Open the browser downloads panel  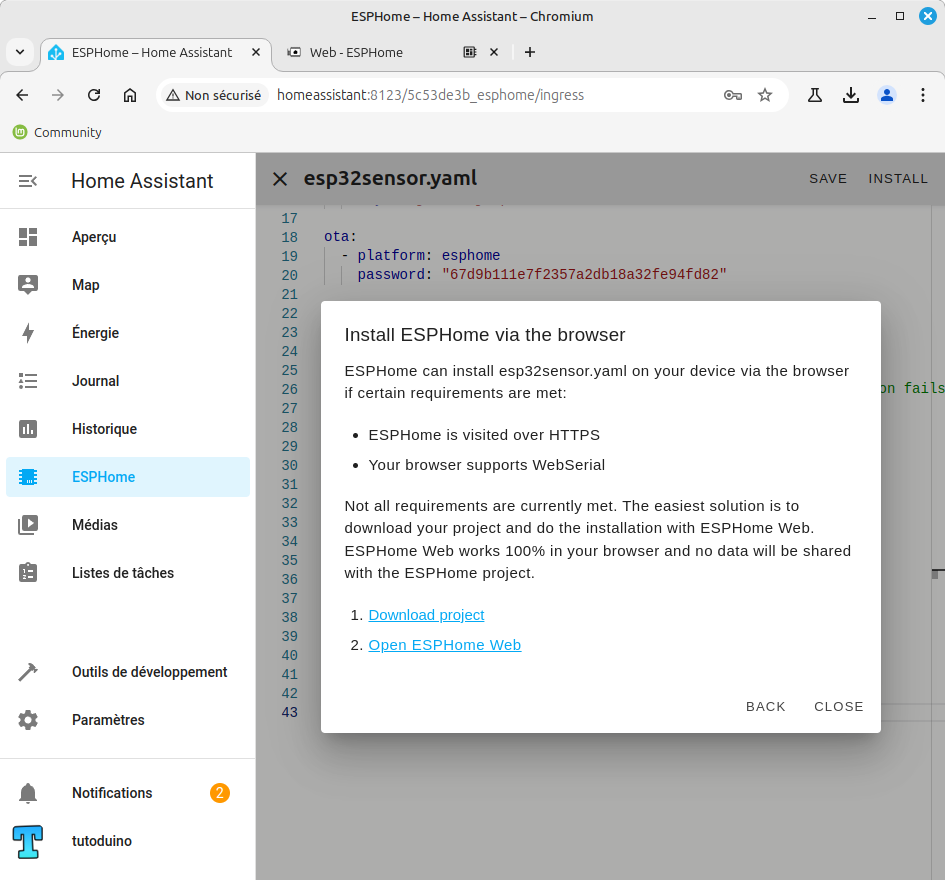(851, 95)
